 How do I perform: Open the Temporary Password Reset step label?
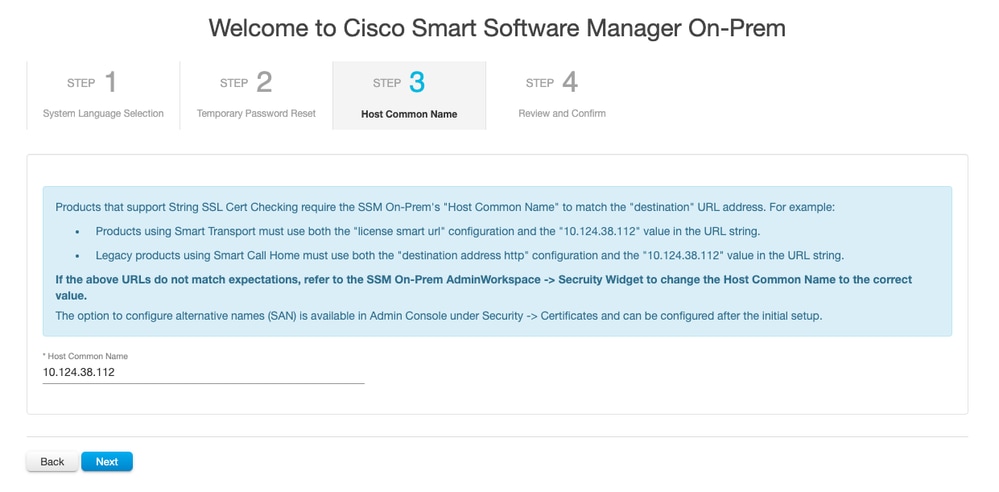click(256, 114)
